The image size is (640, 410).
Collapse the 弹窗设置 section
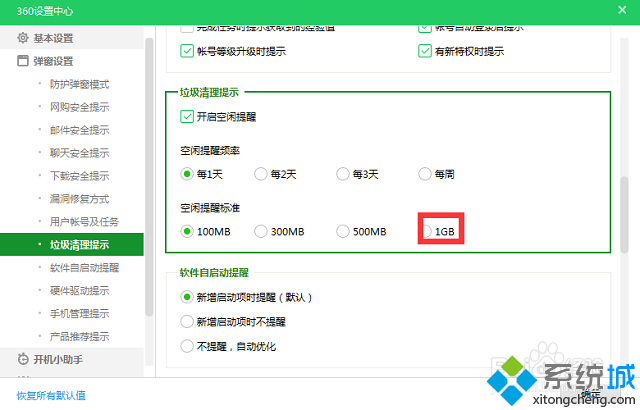(54, 61)
